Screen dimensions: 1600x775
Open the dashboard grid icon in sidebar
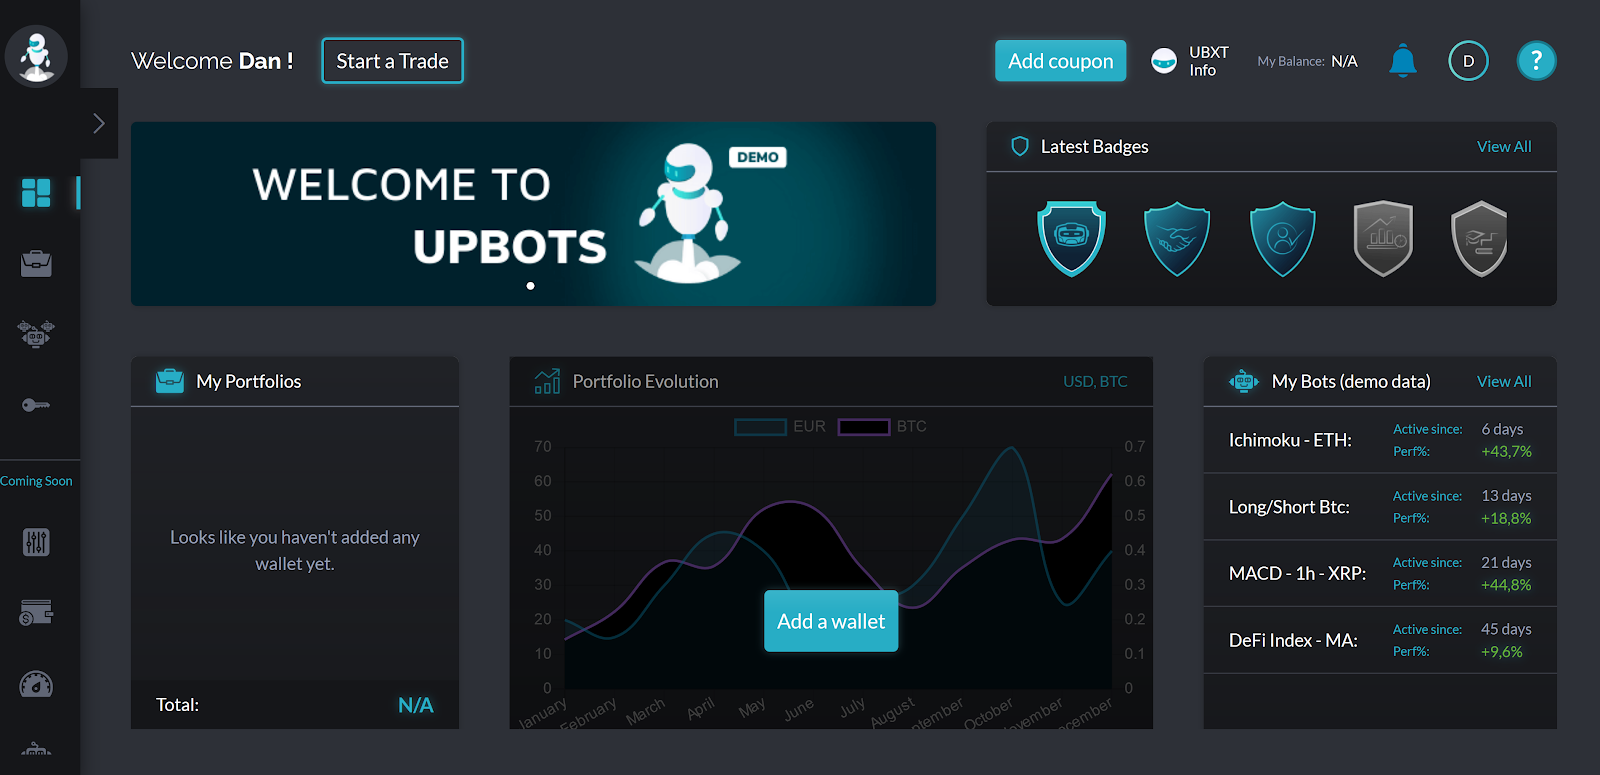pos(36,193)
